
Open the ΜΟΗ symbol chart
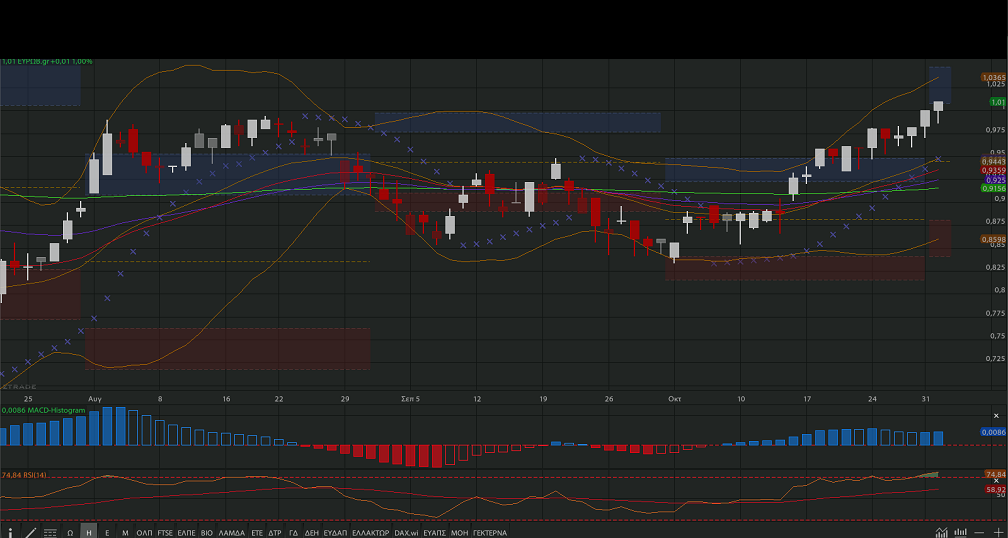[459, 533]
